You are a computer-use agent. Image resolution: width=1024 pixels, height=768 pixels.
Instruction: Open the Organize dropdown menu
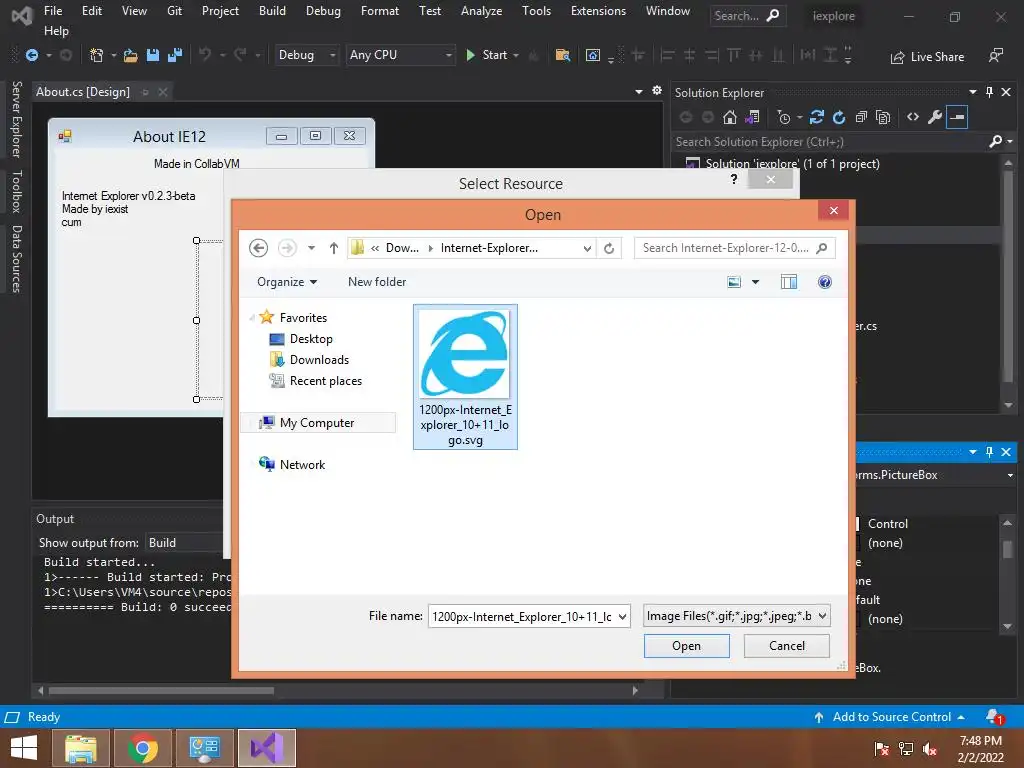point(287,282)
